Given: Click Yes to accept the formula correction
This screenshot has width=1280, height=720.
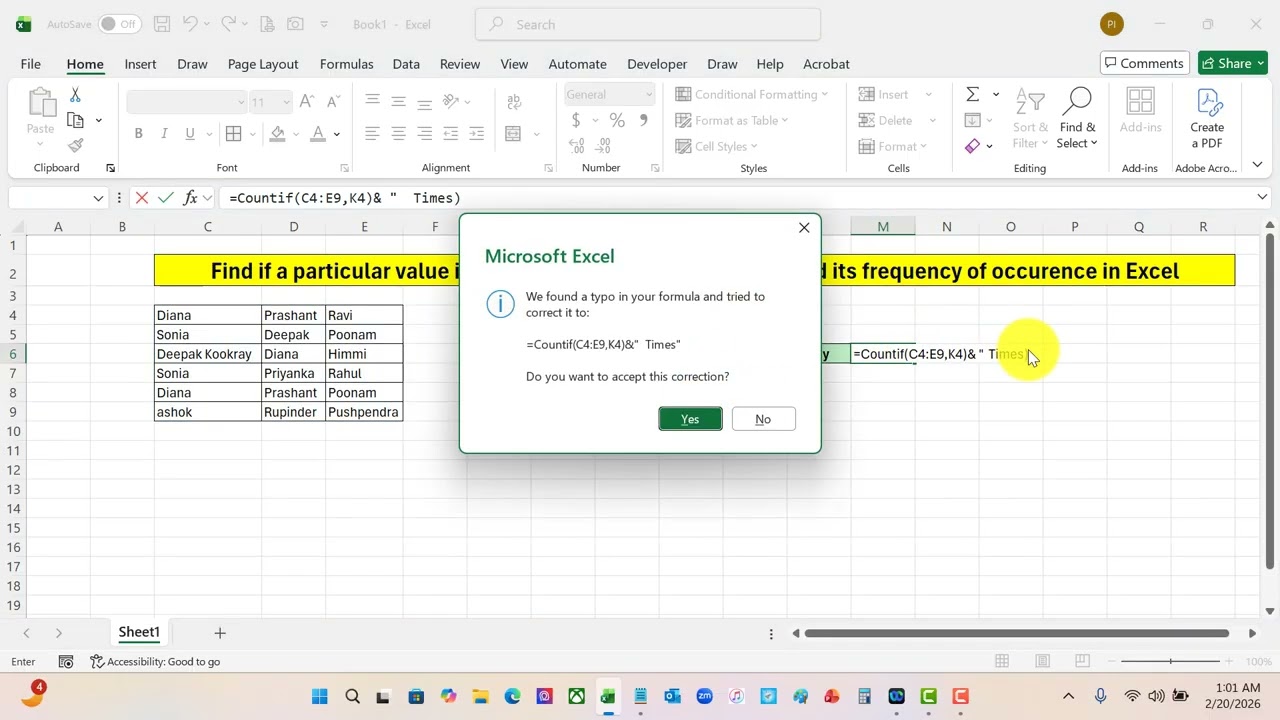Looking at the screenshot, I should tap(690, 419).
